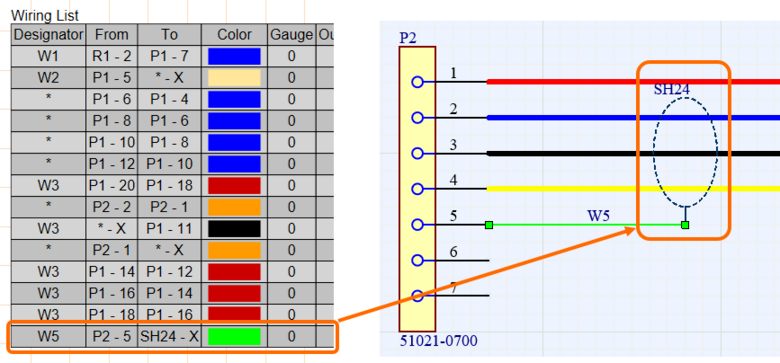
Task: Click the P1 - 16 From cell
Action: [112, 293]
